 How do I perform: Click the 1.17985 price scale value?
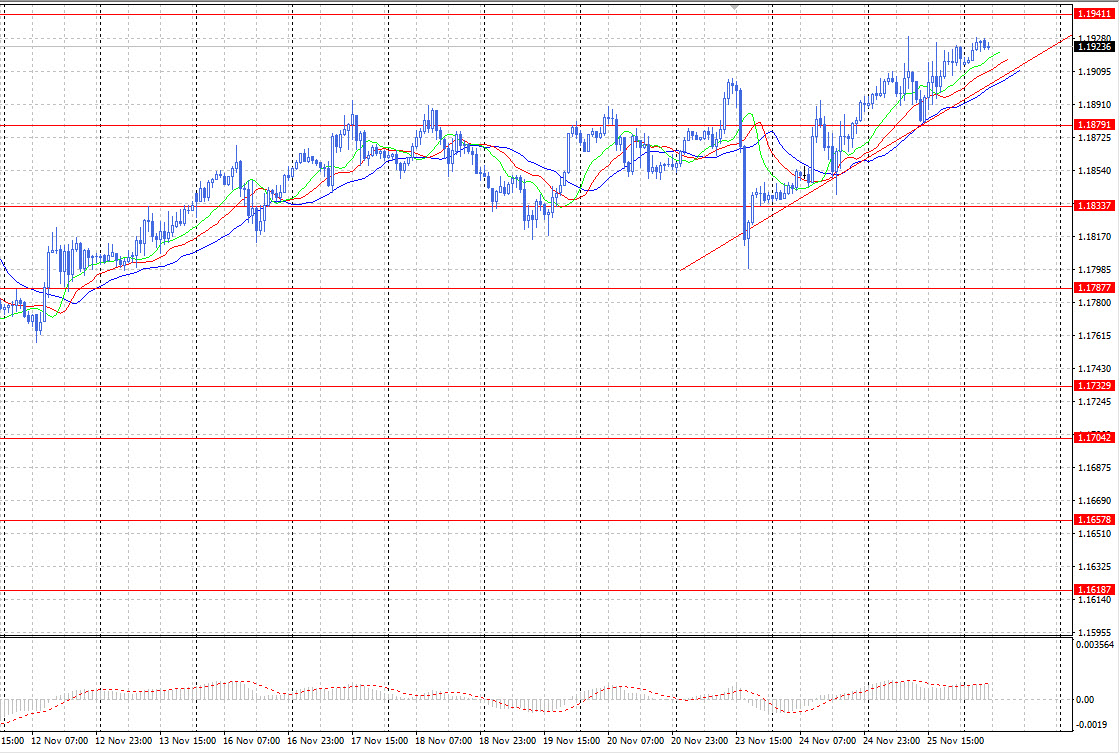coord(1094,270)
